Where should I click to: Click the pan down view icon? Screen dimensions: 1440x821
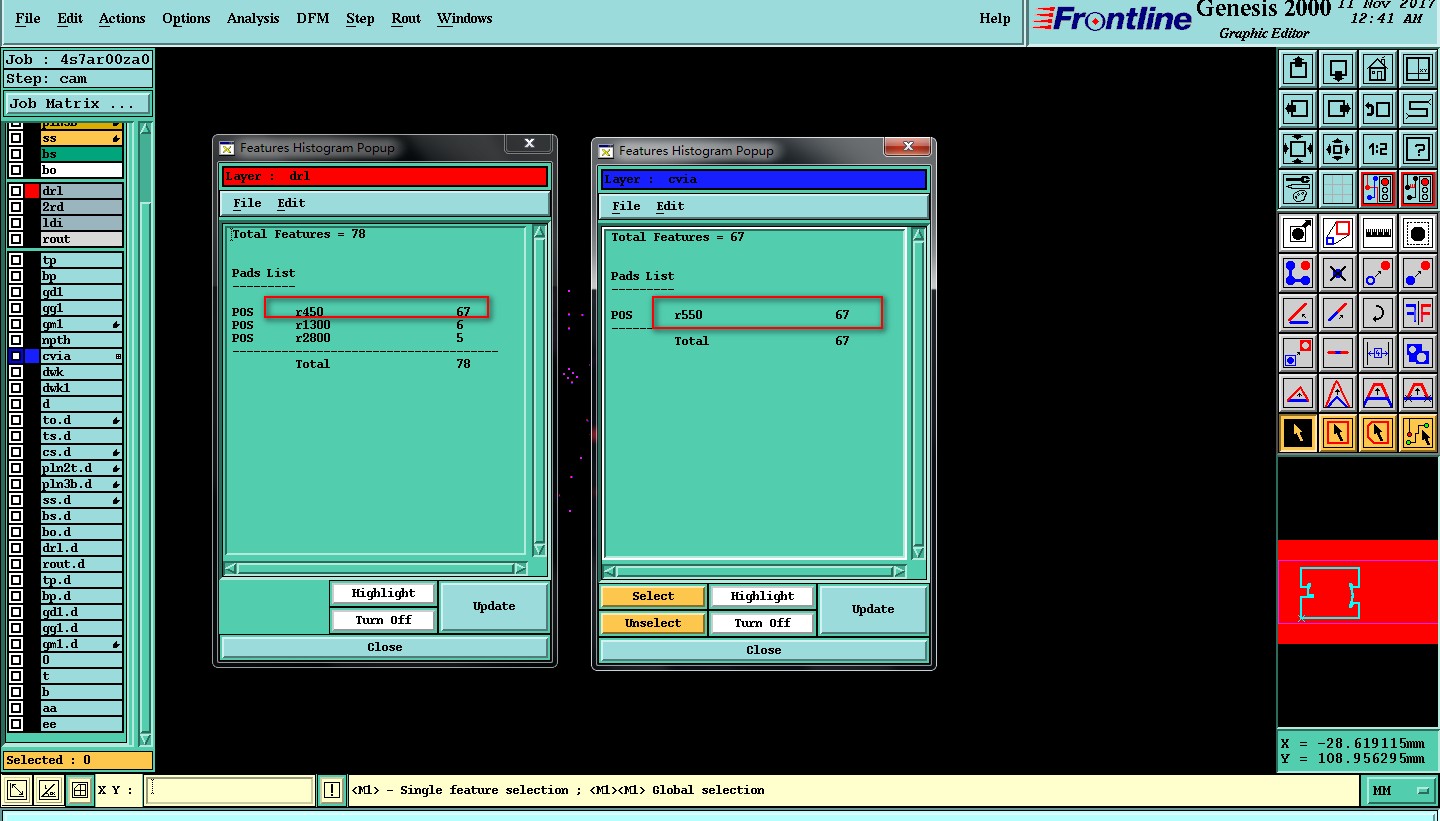coord(1338,69)
